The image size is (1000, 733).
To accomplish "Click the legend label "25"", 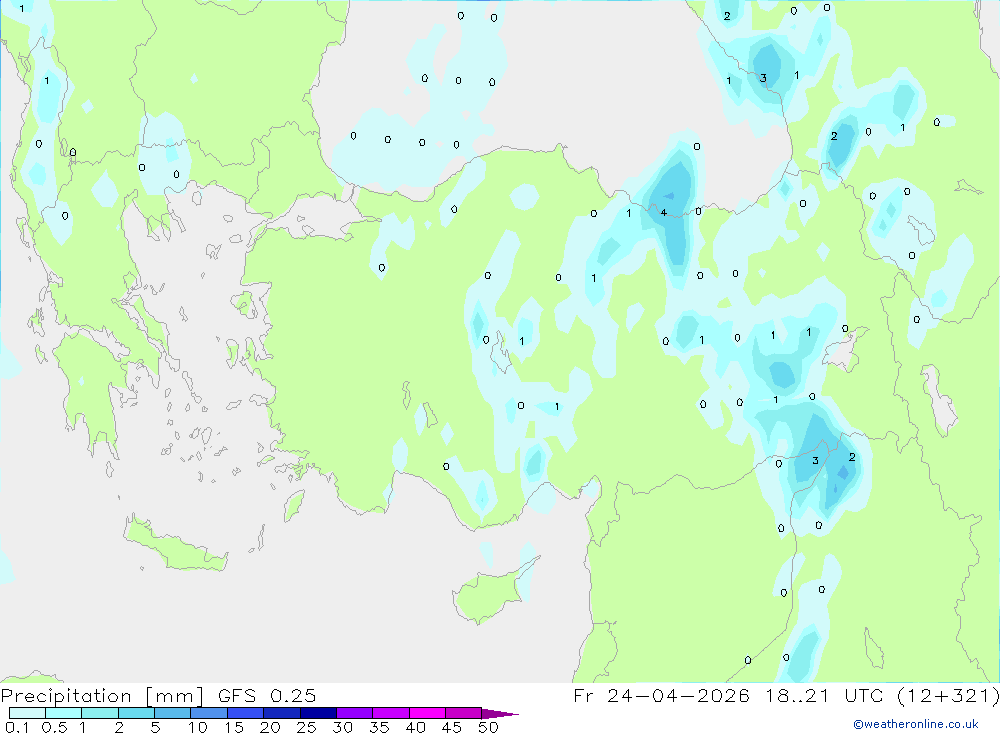I will point(306,727).
